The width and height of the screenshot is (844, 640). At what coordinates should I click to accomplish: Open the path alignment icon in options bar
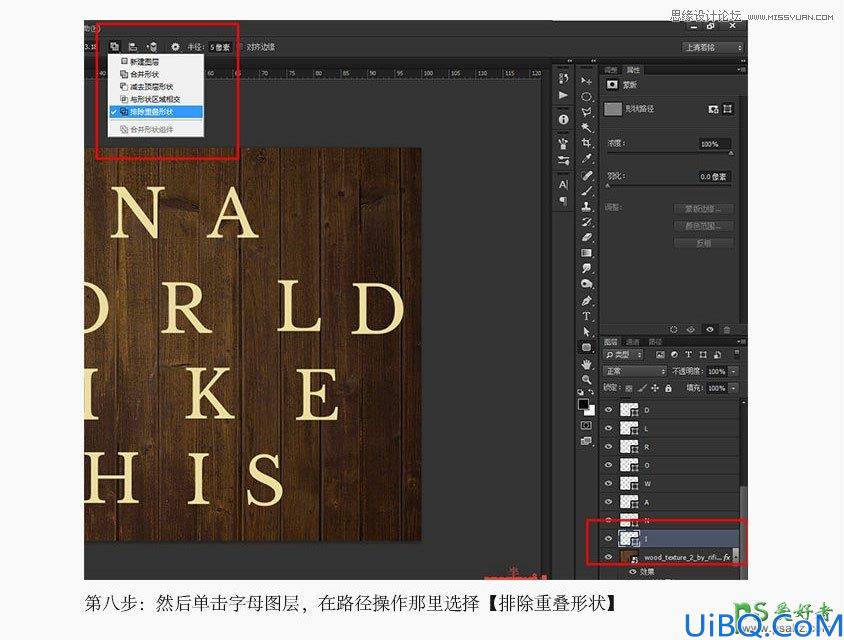coord(133,47)
